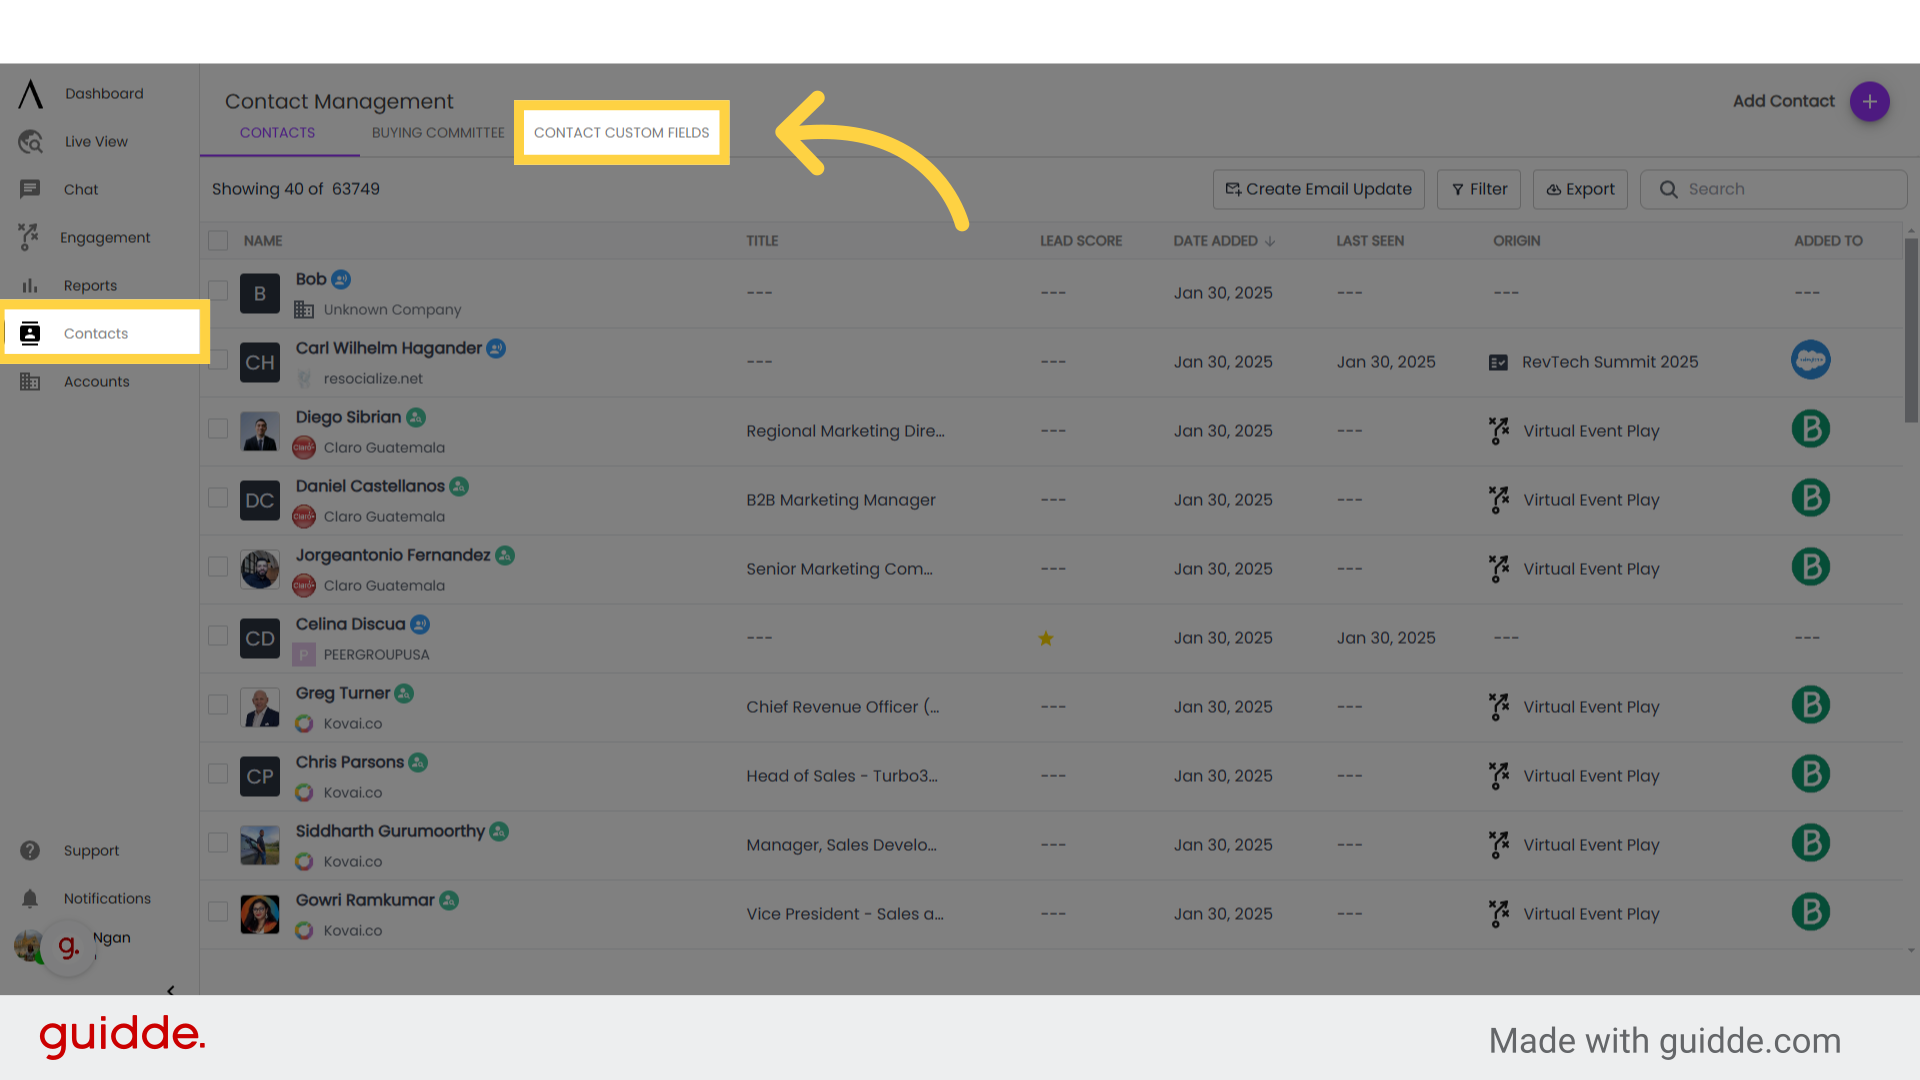Open the Reports bar chart icon
Image resolution: width=1920 pixels, height=1080 pixels.
click(x=30, y=286)
